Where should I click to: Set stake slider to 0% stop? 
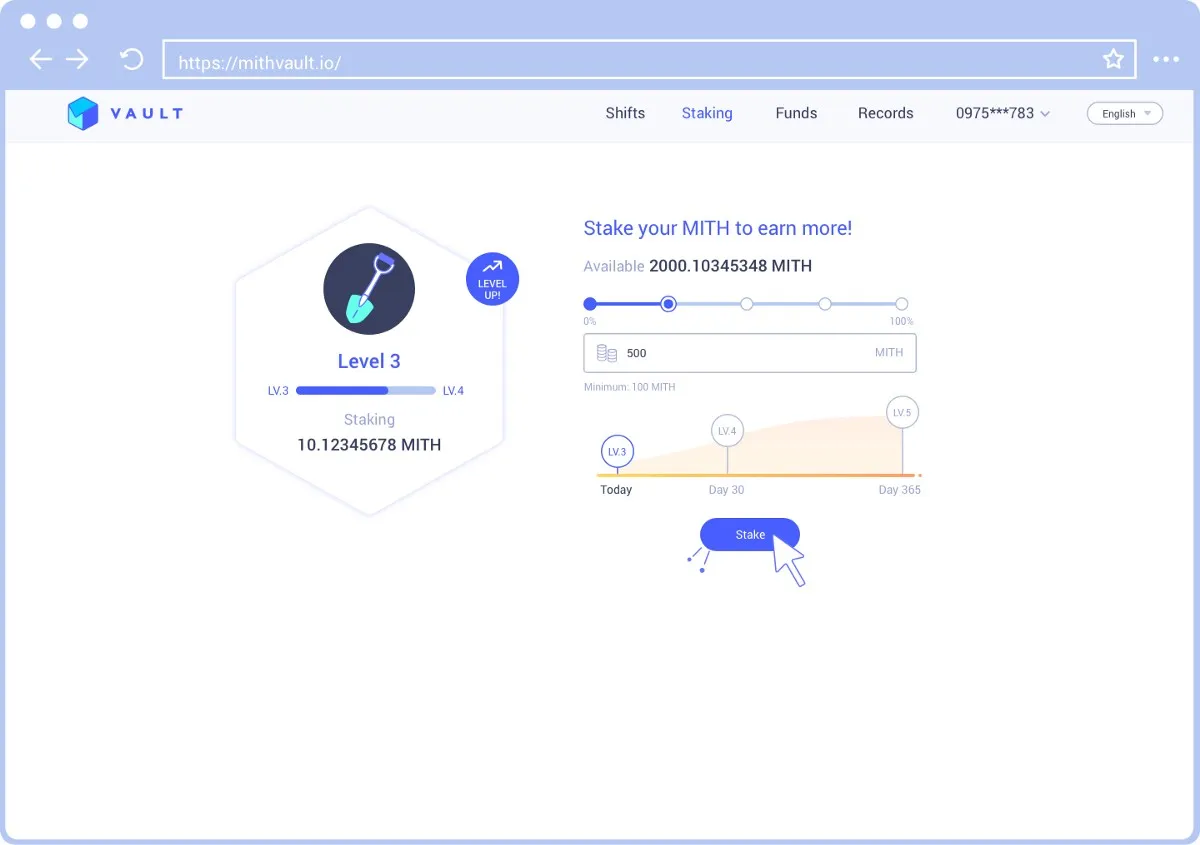(590, 304)
